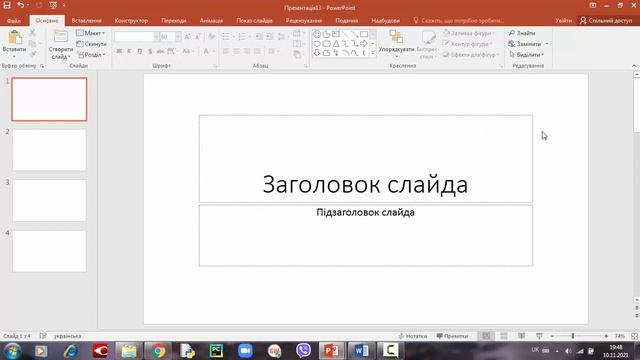Viewport: 640px width, 360px height.
Task: Toggle normal view button in status bar
Action: pos(486,336)
